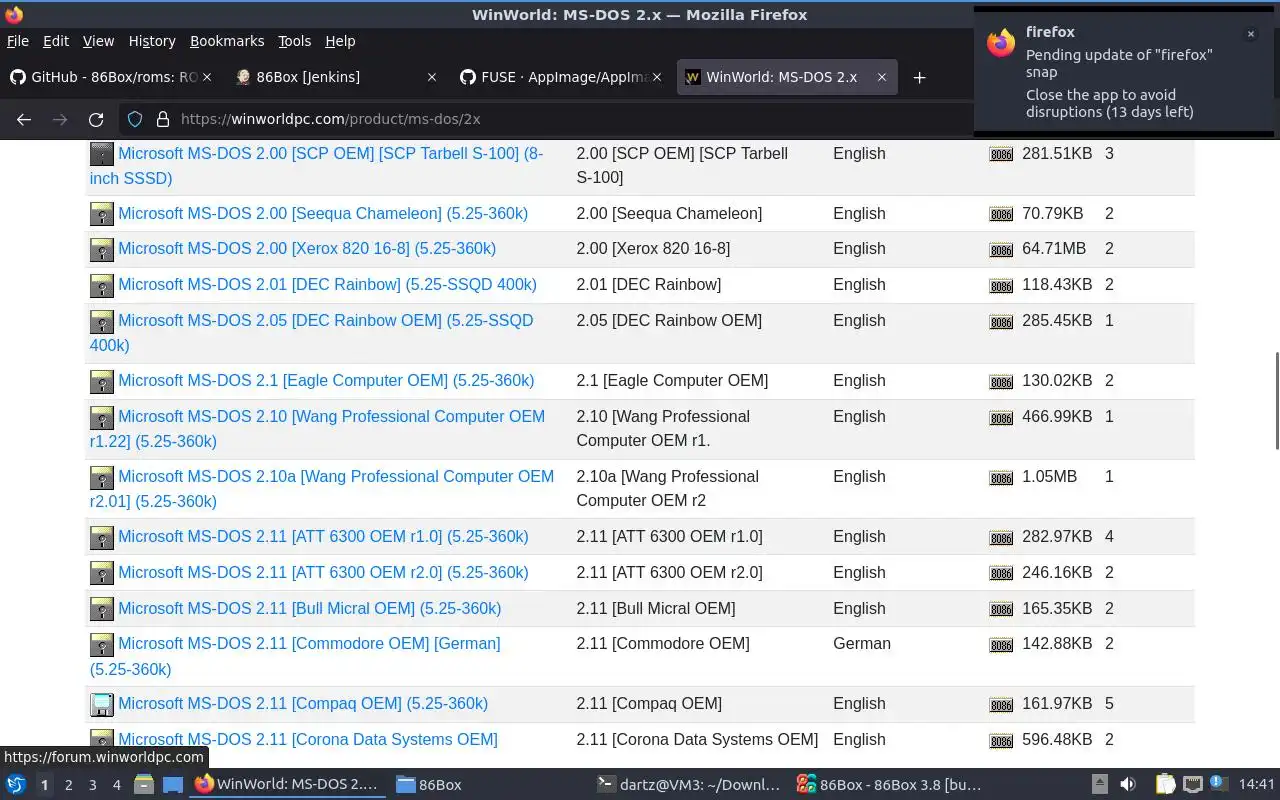The width and height of the screenshot is (1280, 800).
Task: Close the WinWorld: MS-DOS 2.x tab
Action: coord(881,77)
